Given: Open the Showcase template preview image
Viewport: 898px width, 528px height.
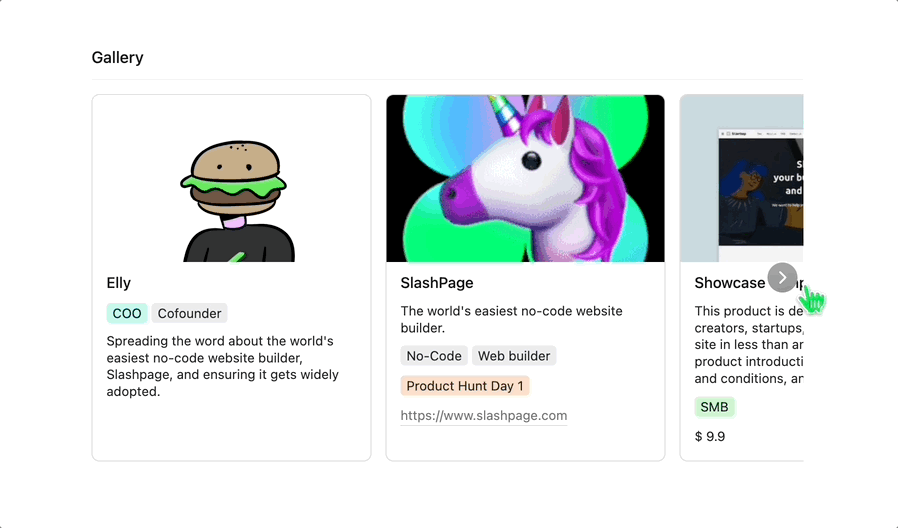Looking at the screenshot, I should [742, 179].
